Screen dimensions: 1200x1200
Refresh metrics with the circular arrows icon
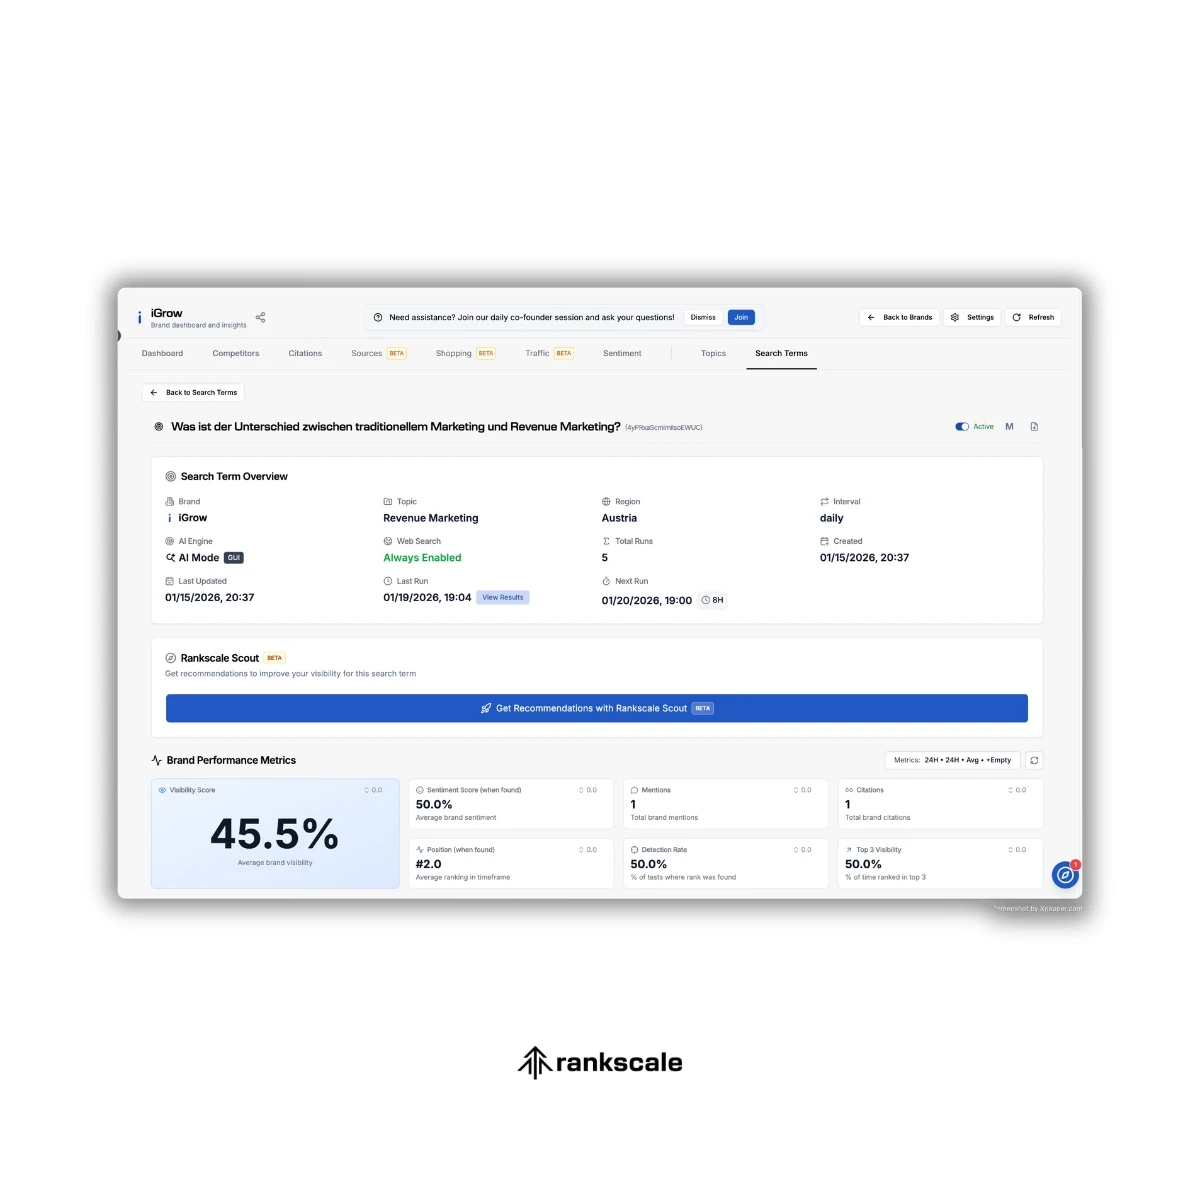coord(1035,760)
